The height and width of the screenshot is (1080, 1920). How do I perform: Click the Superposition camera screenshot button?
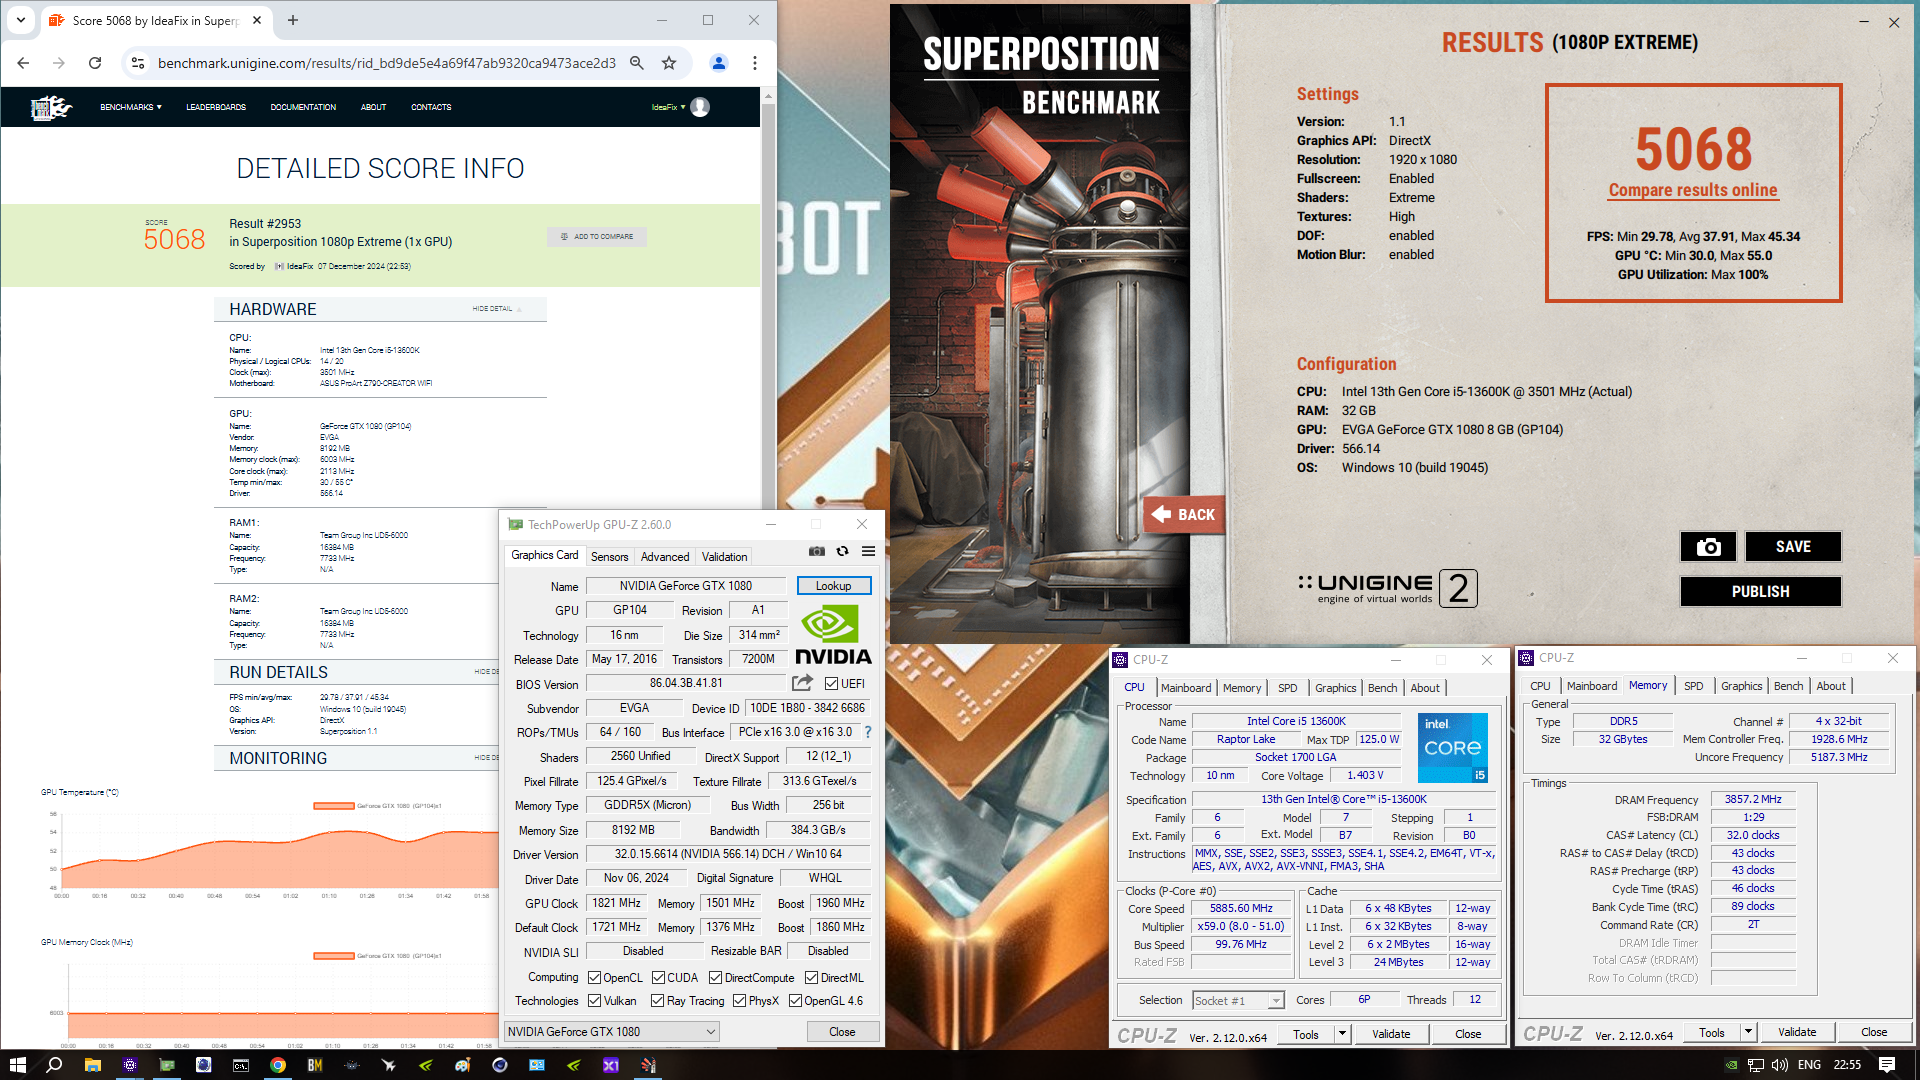(x=1708, y=547)
